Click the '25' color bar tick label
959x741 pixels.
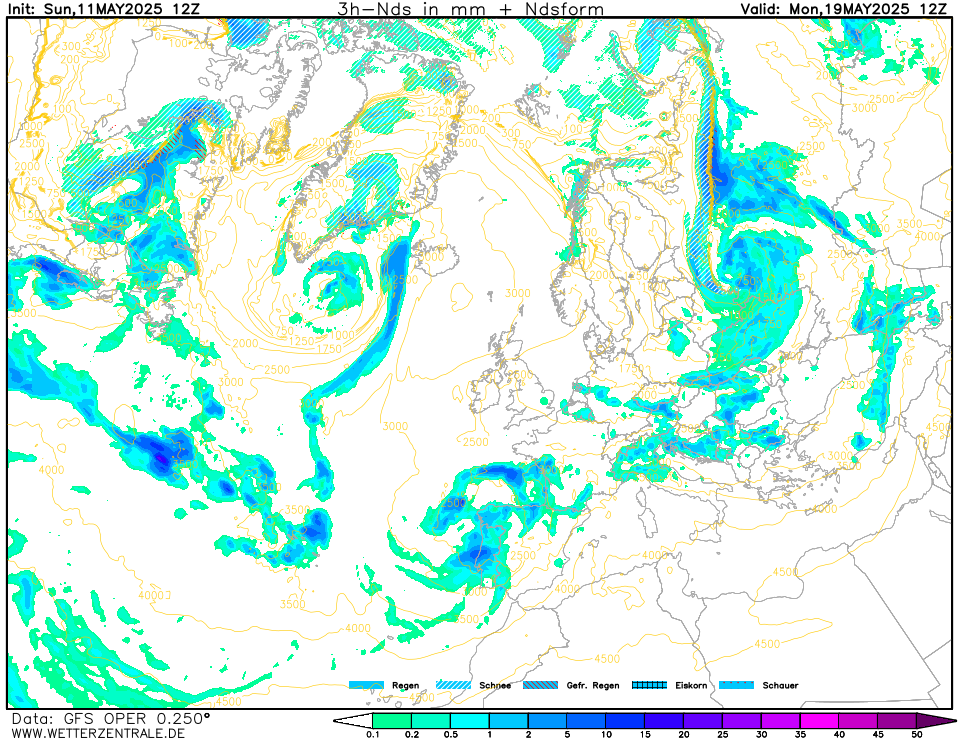click(723, 735)
